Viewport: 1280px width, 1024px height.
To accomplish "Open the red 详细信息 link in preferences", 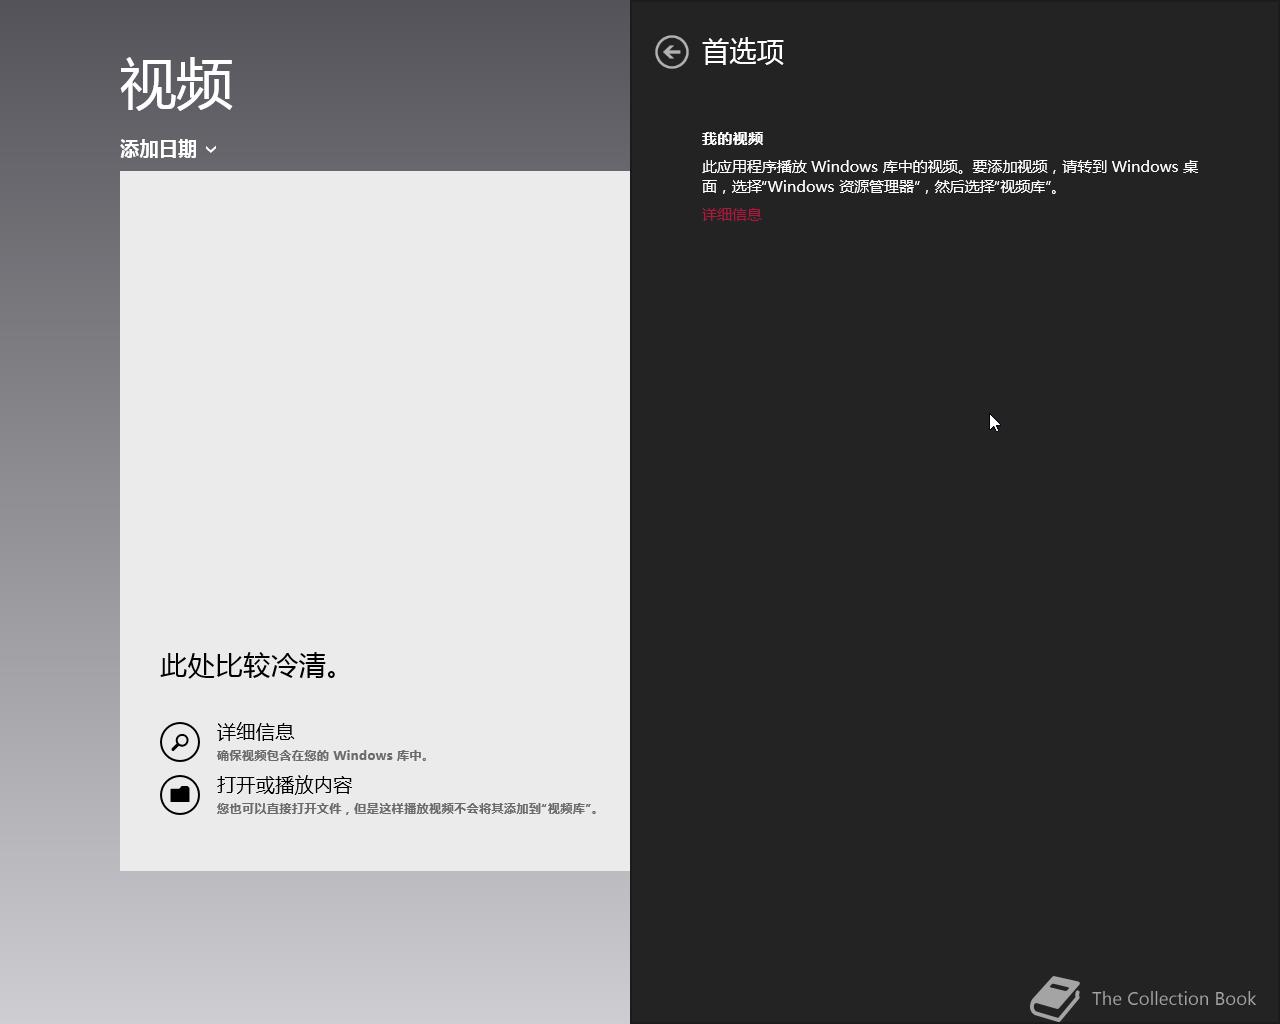I will [731, 215].
